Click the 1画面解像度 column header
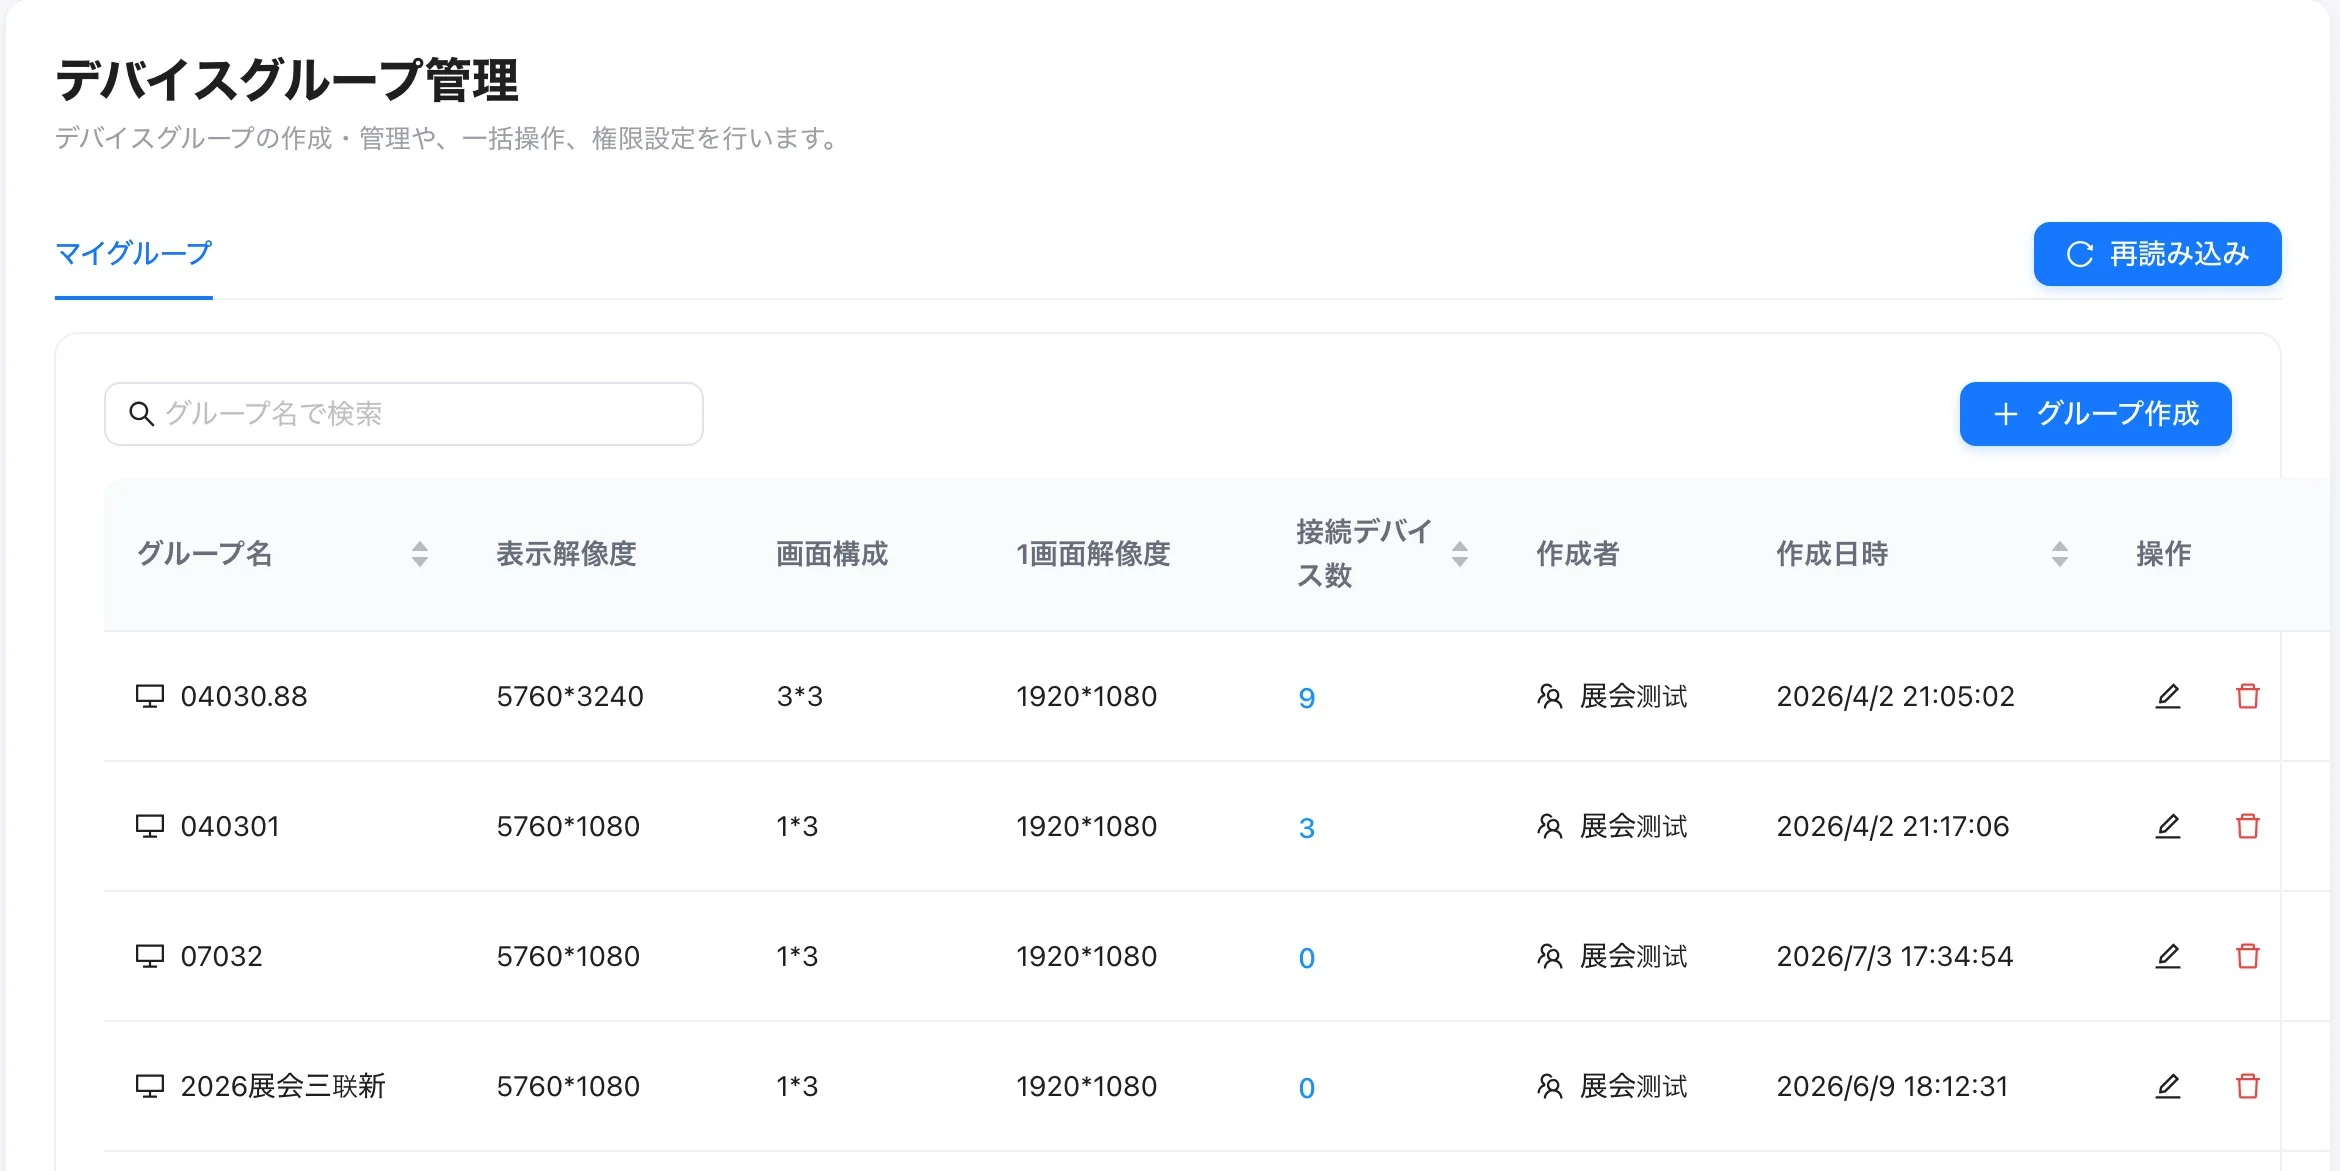The image size is (2340, 1171). point(1093,554)
